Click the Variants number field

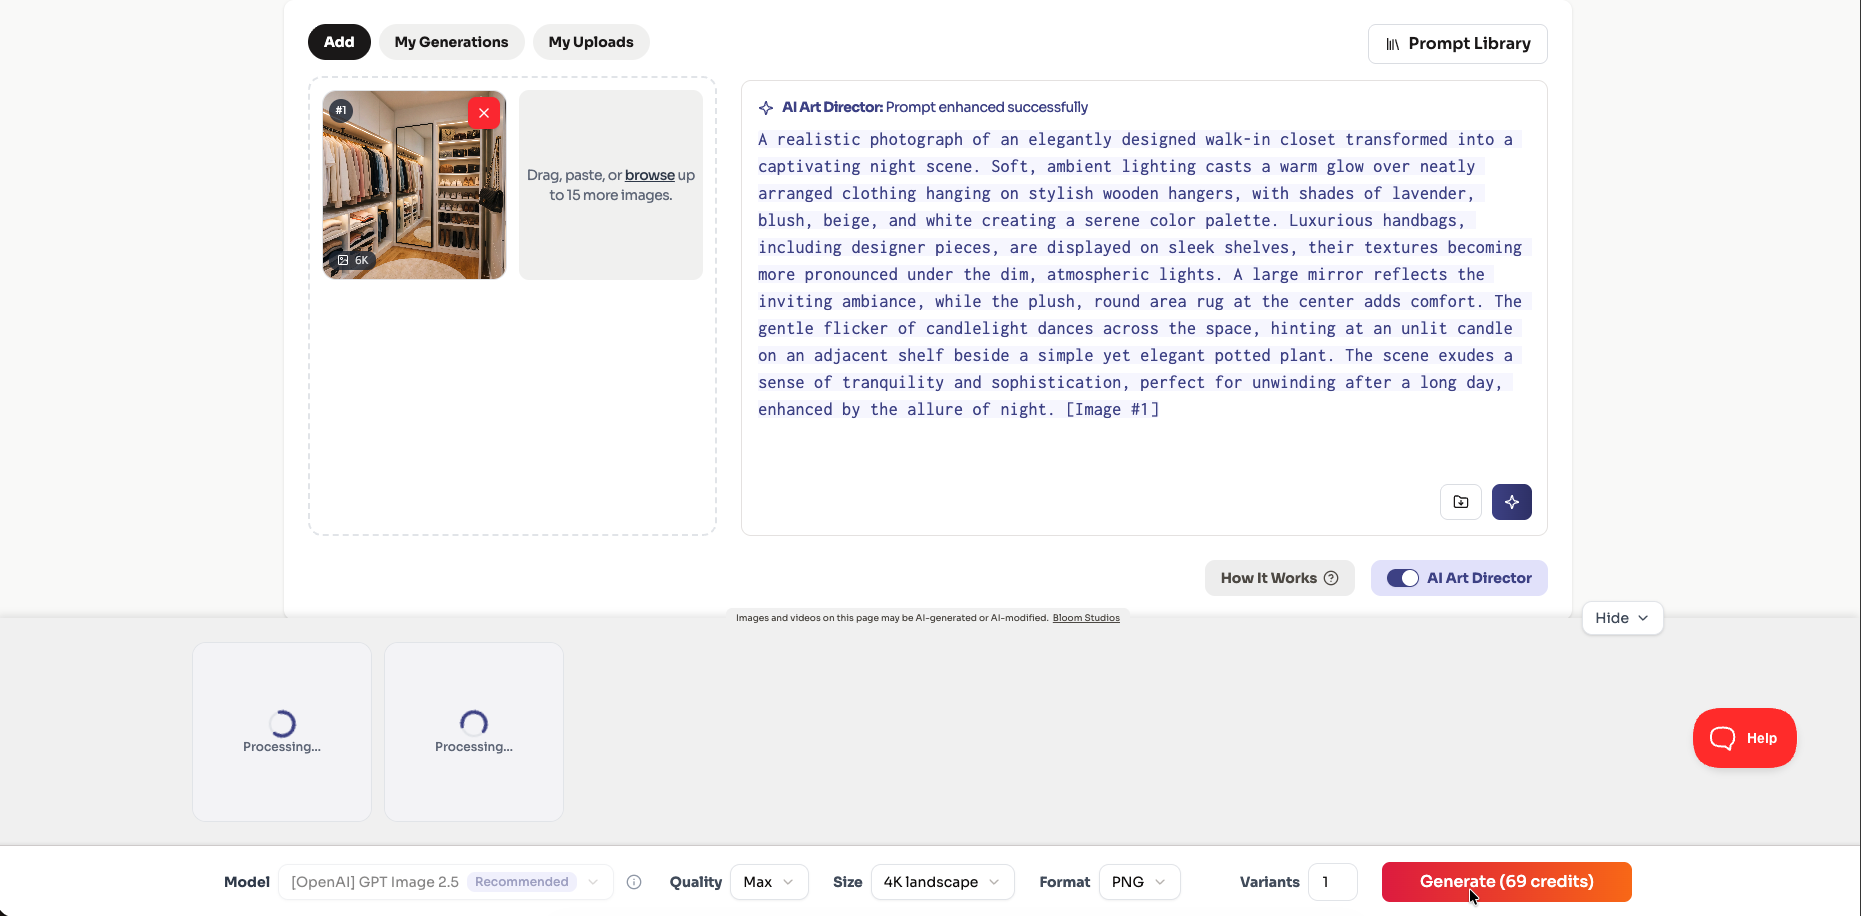pyautogui.click(x=1332, y=882)
